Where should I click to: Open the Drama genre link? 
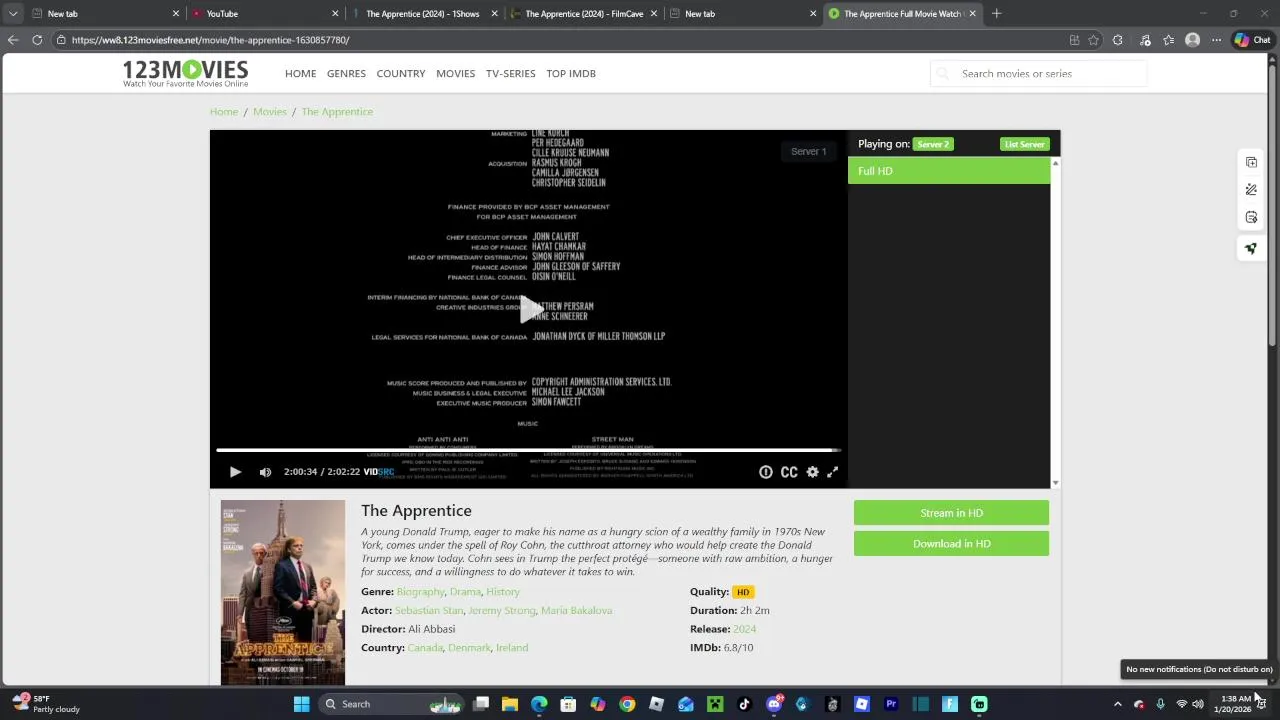click(x=465, y=592)
